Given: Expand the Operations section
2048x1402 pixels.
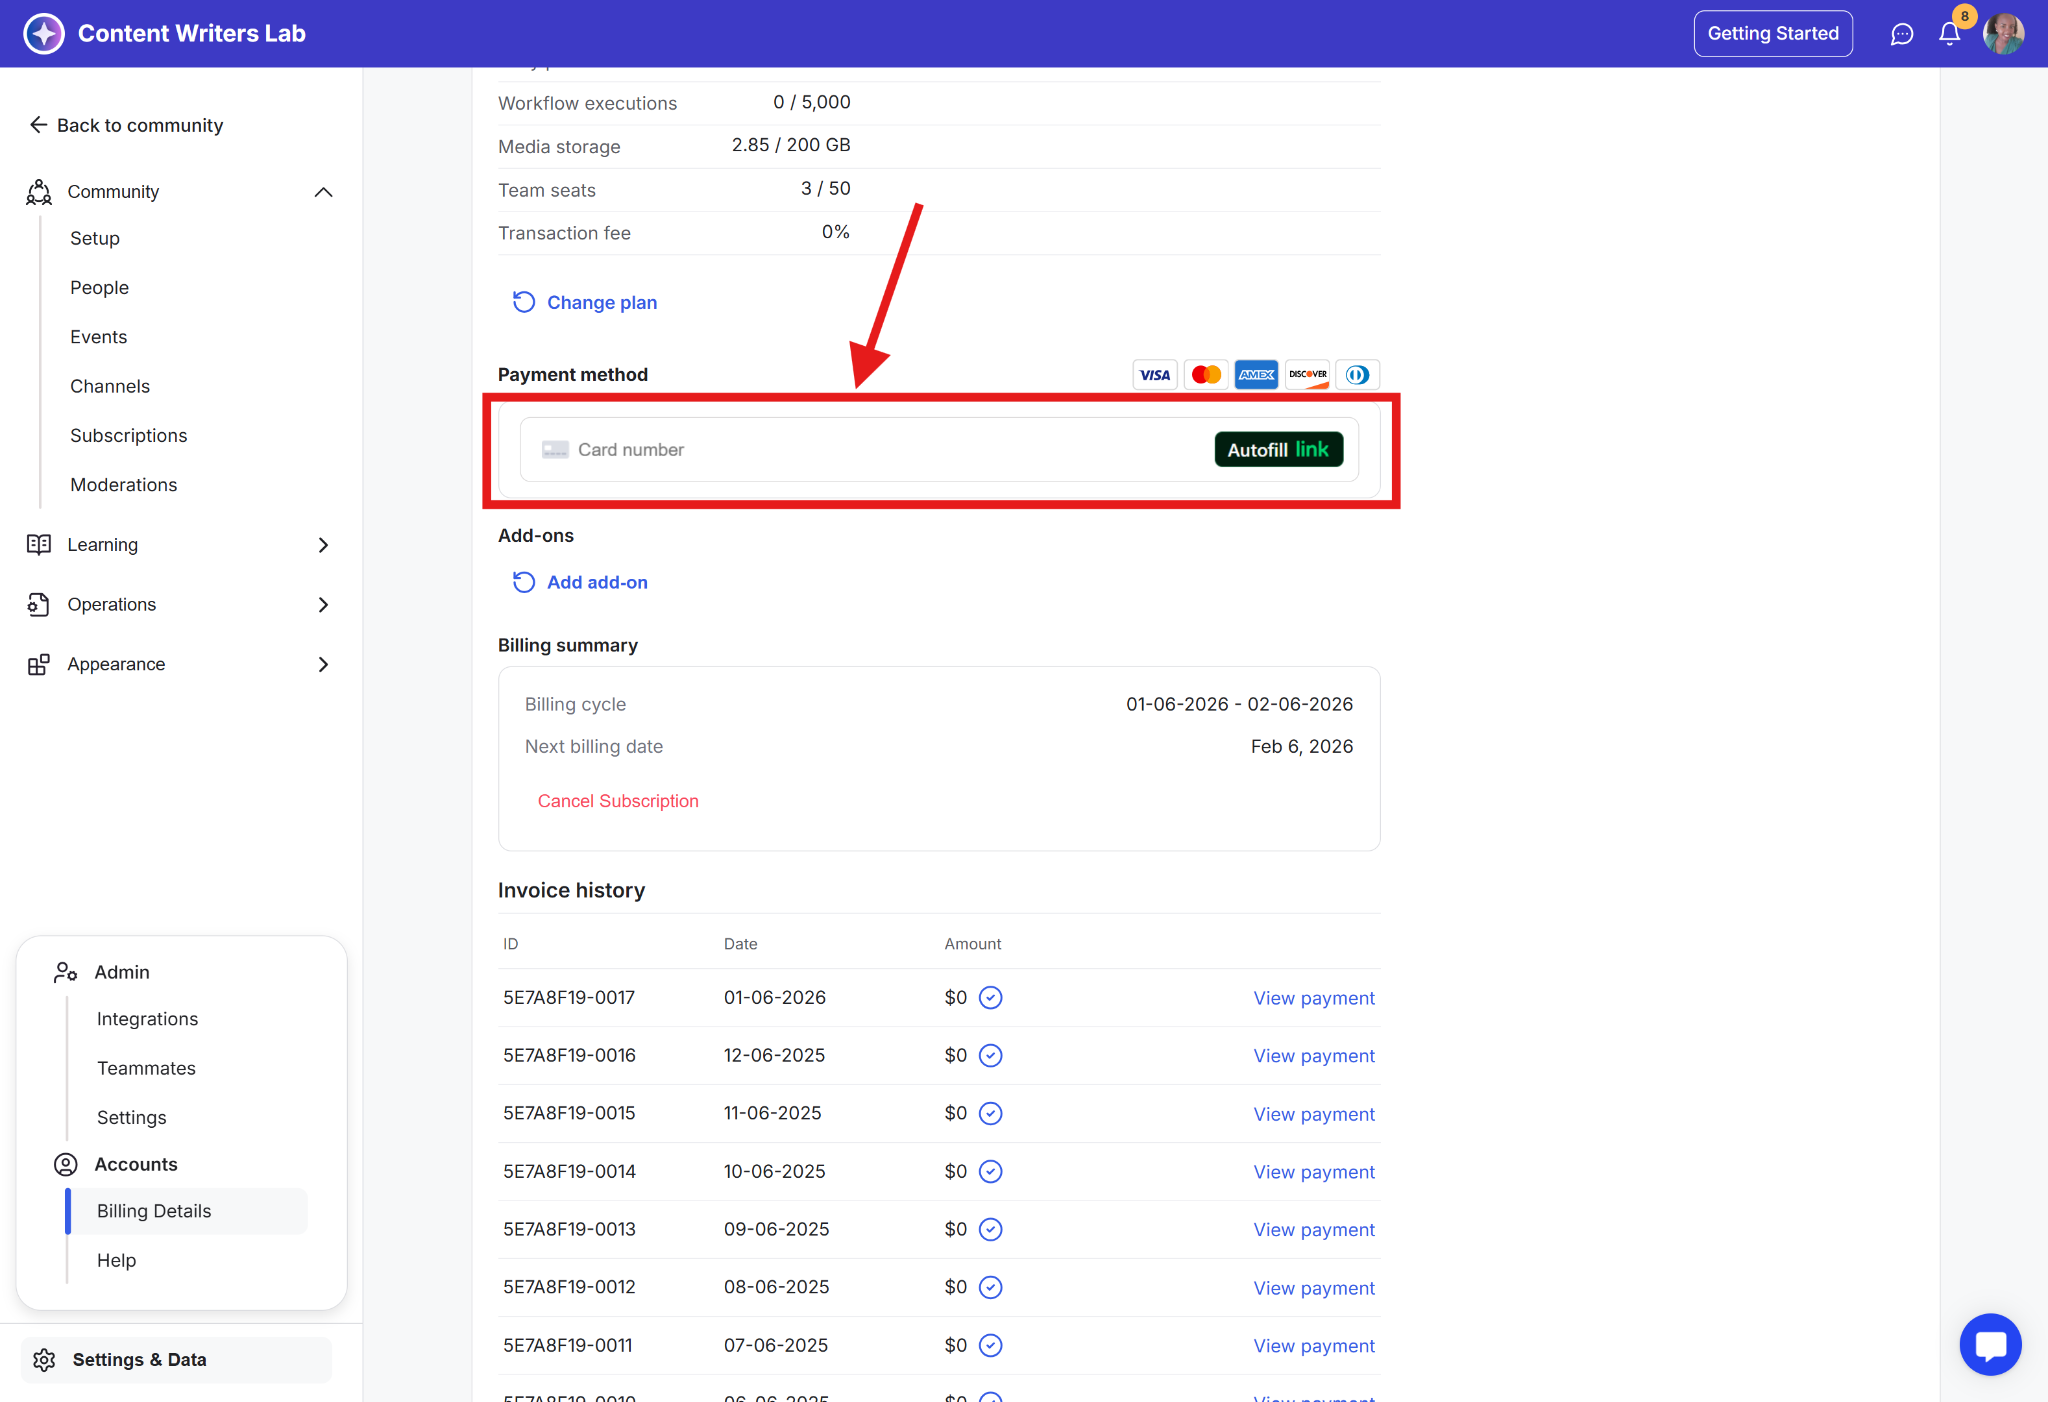Looking at the screenshot, I should [x=323, y=605].
